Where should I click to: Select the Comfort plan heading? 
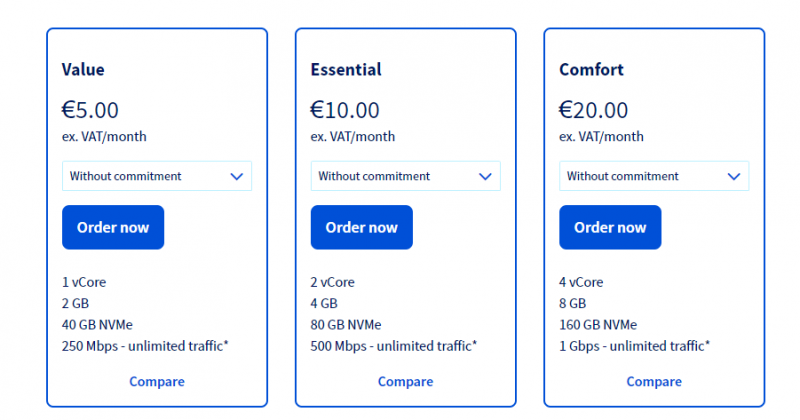[591, 69]
